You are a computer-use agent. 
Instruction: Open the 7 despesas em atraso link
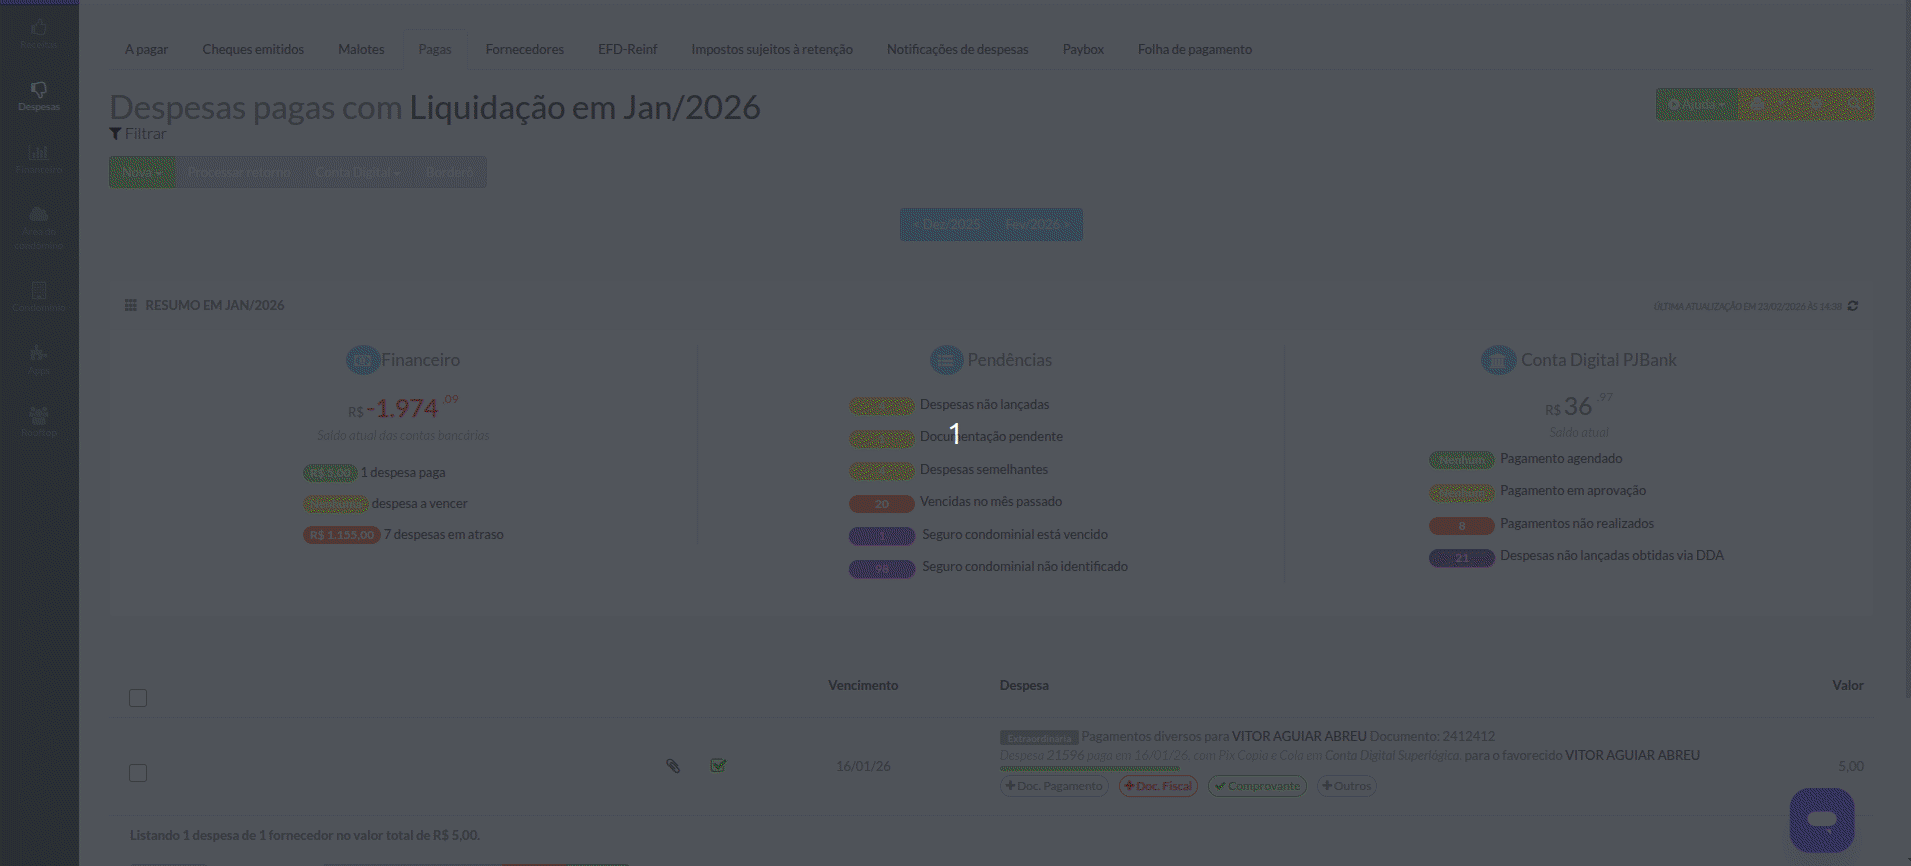444,535
